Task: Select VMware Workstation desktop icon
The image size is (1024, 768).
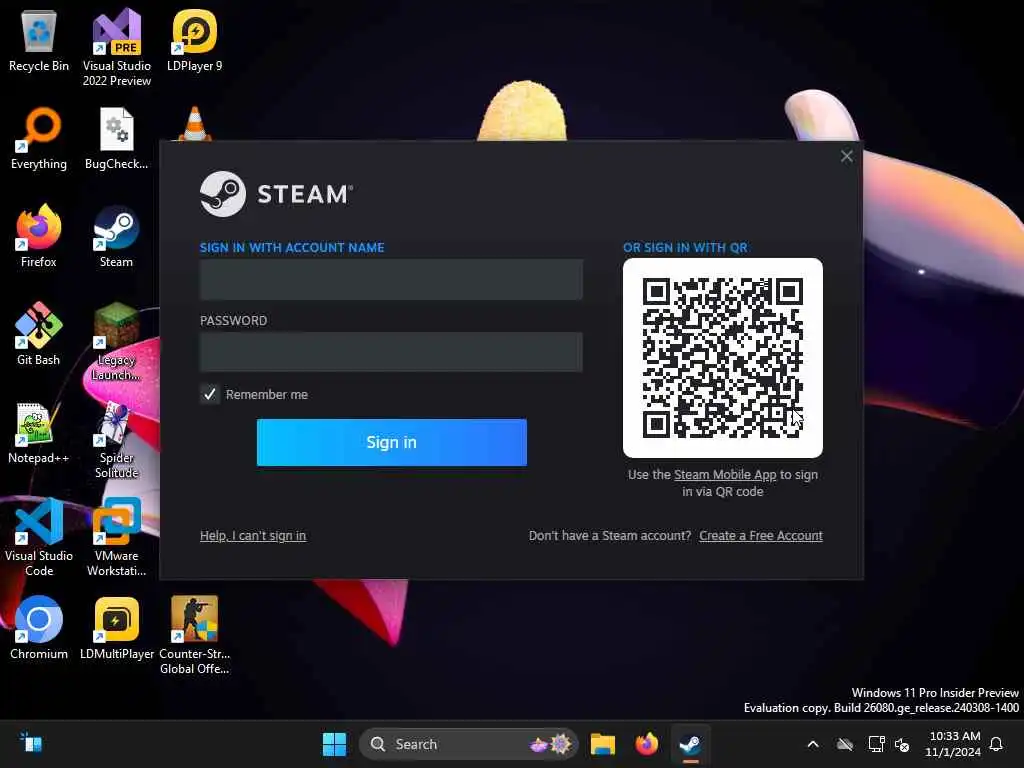Action: point(116,537)
